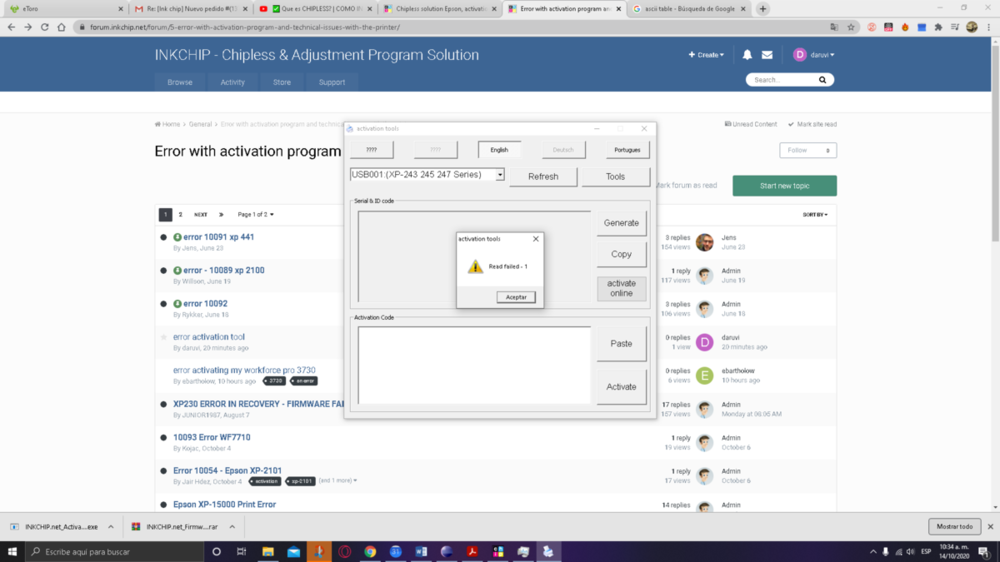
Task: Select the English language toggle button
Action: click(x=499, y=150)
